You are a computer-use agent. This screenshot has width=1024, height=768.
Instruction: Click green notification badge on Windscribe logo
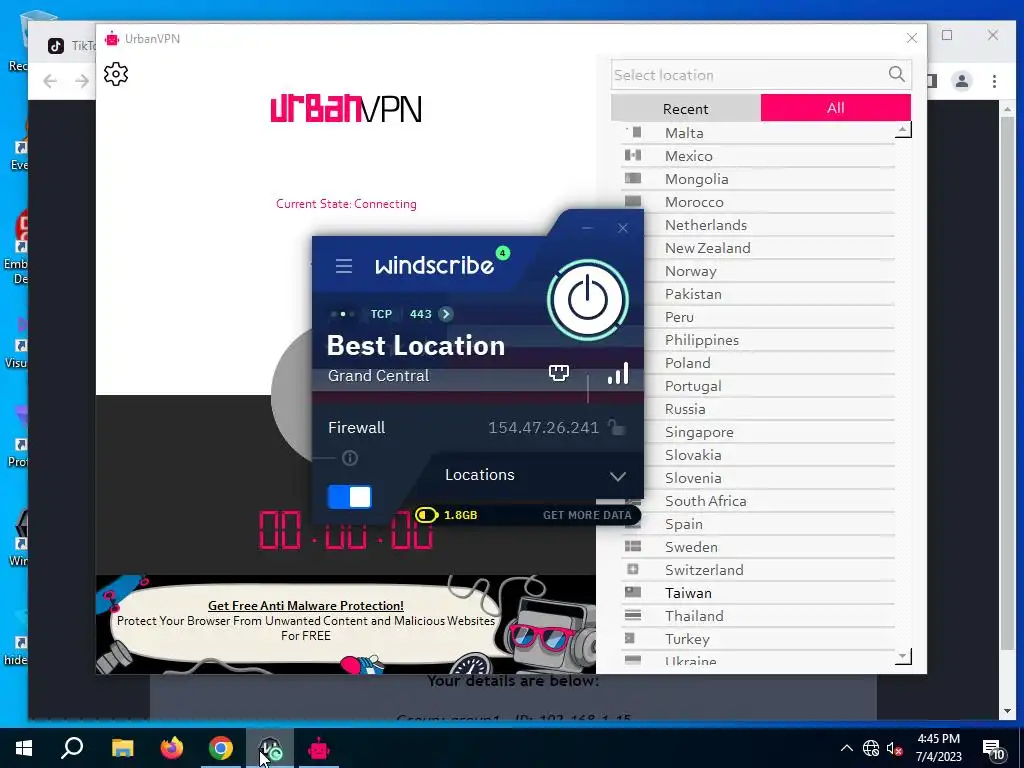502,253
